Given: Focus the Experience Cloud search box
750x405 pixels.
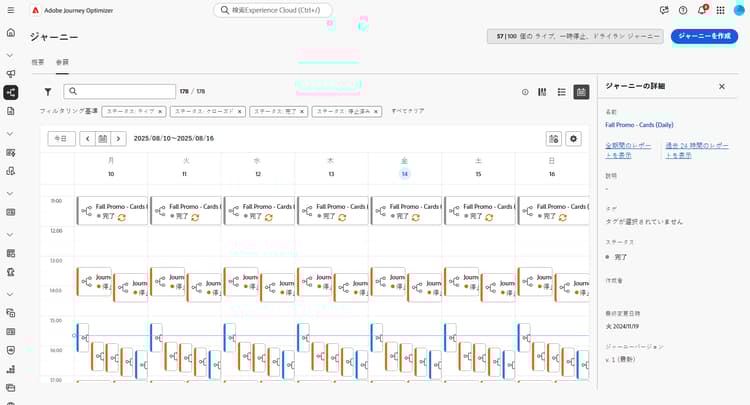Looking at the screenshot, I should (x=273, y=10).
